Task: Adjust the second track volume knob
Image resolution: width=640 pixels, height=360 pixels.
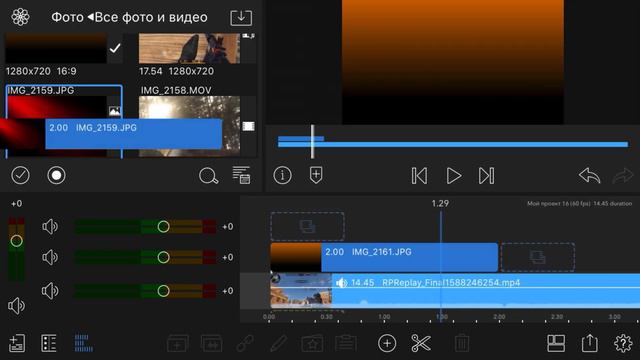Action: pyautogui.click(x=163, y=257)
